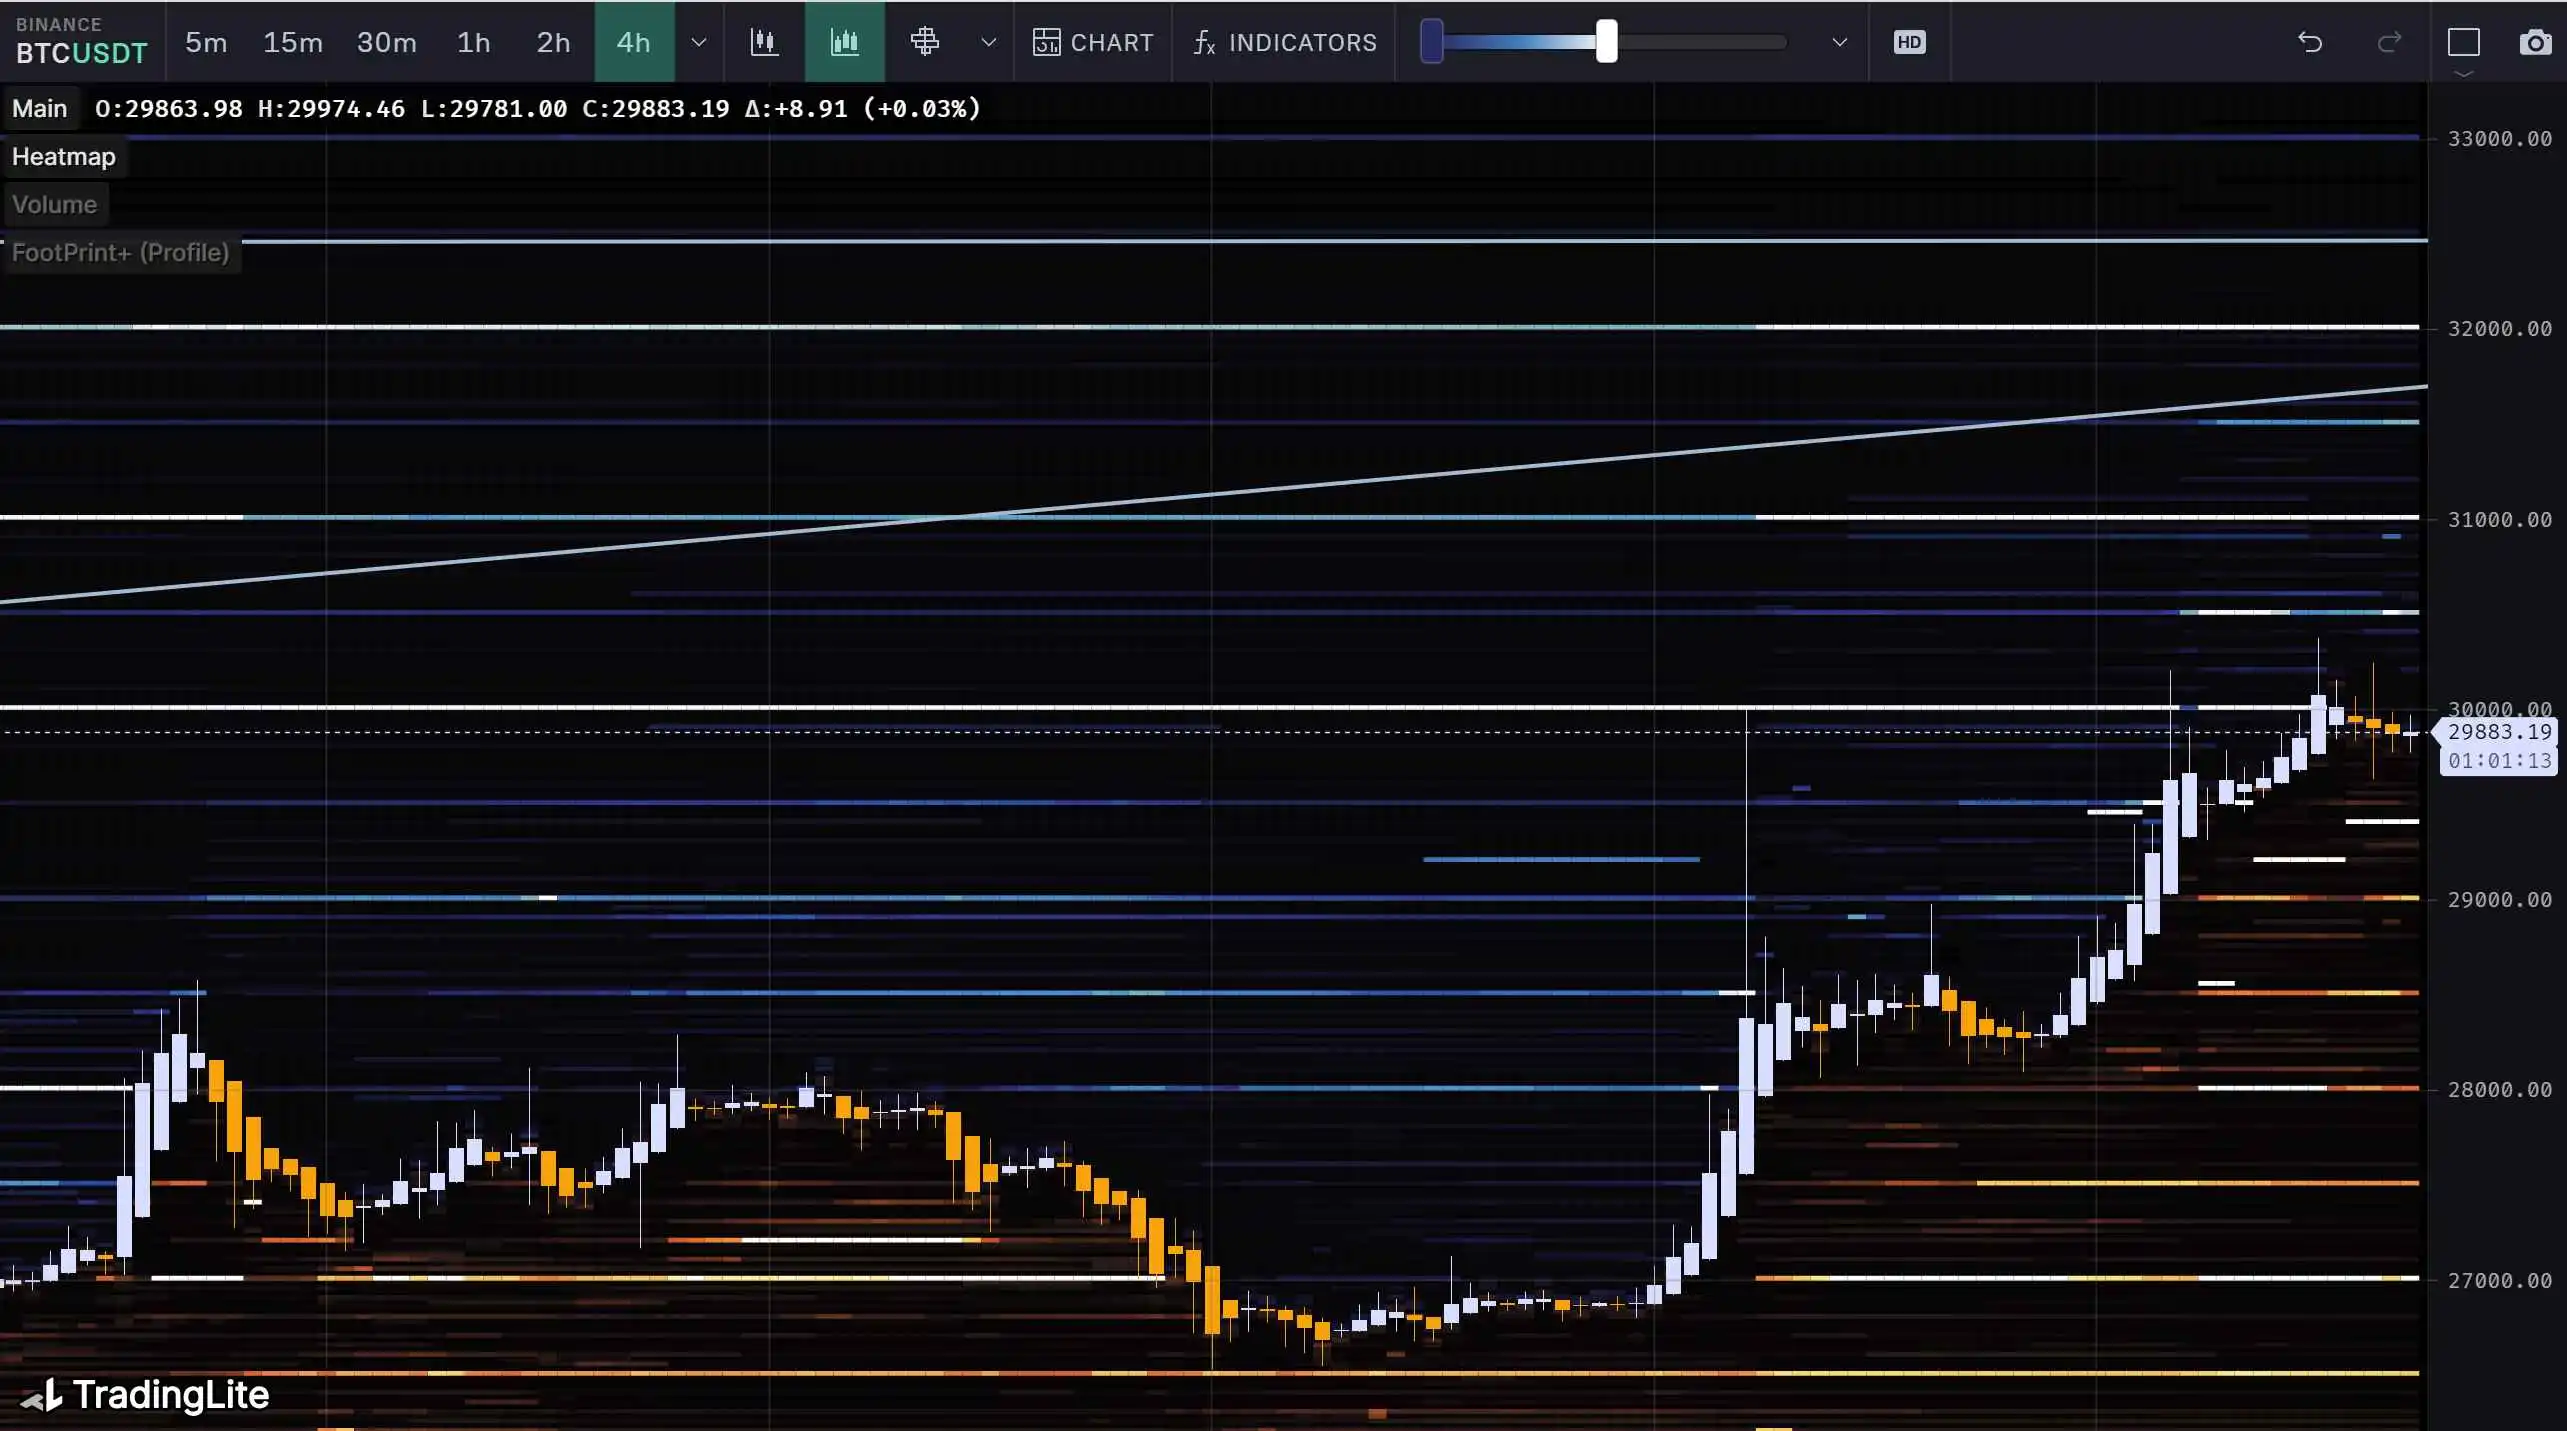Redo the last chart action
Screen dimensions: 2567x1431
[2389, 42]
